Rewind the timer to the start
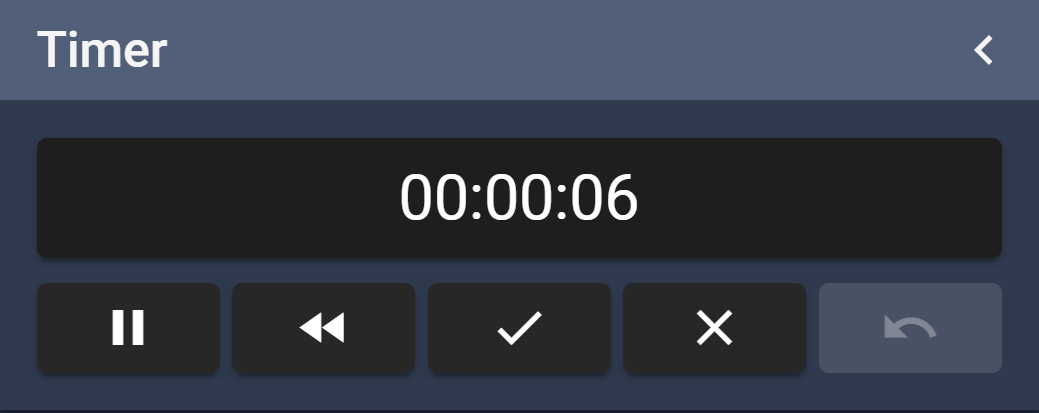 pyautogui.click(x=323, y=328)
